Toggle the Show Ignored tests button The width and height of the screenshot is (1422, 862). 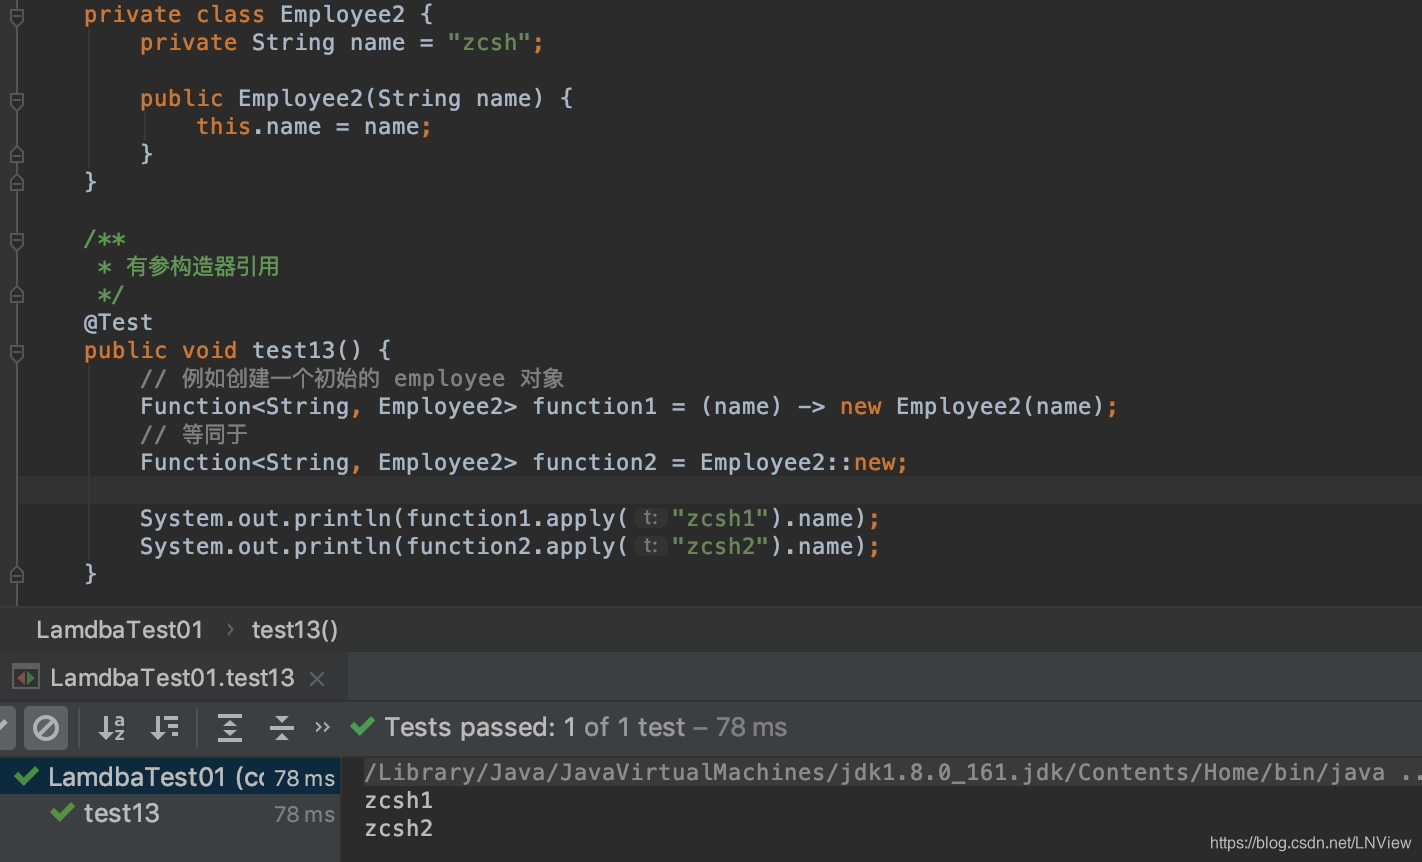click(x=46, y=727)
